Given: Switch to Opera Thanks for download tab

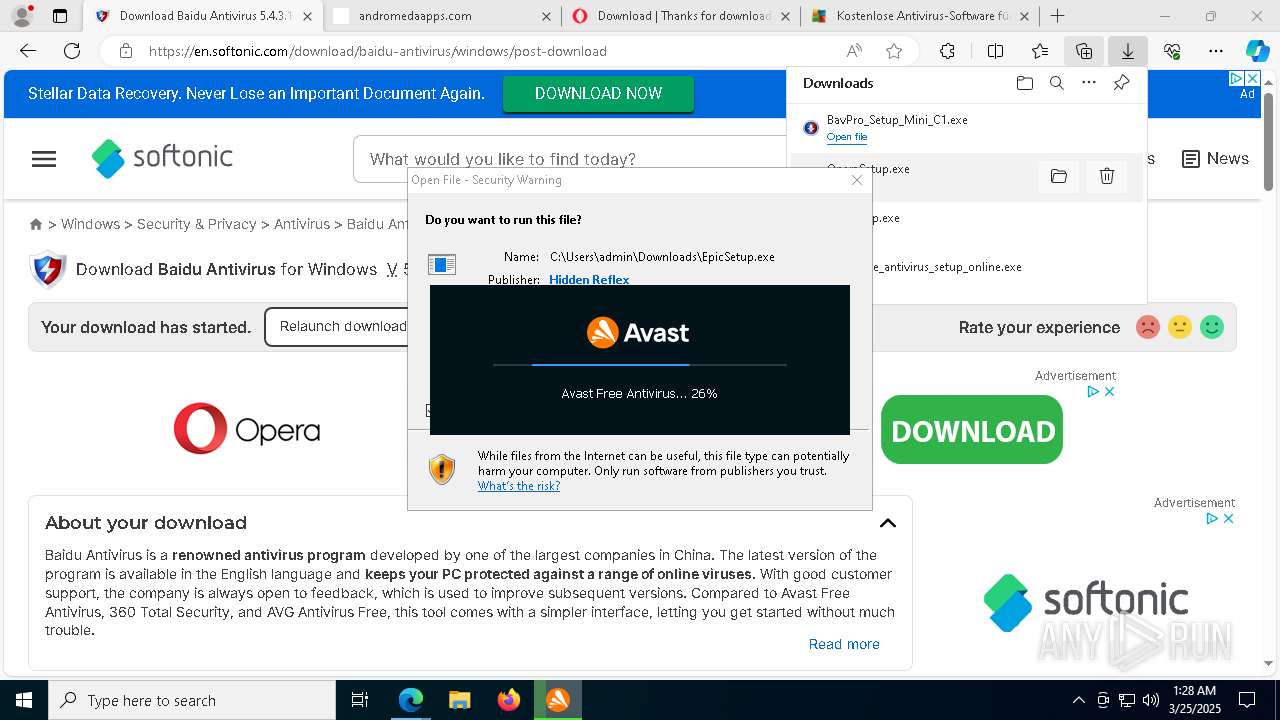Looking at the screenshot, I should point(680,16).
